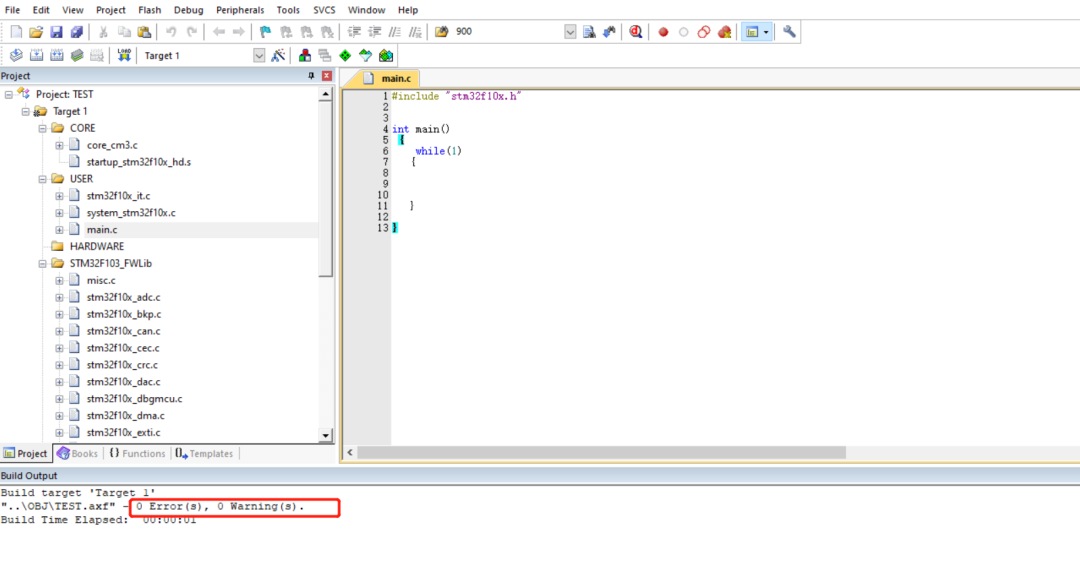Image resolution: width=1080 pixels, height=562 pixels.
Task: Open the Flash menu
Action: tap(150, 10)
